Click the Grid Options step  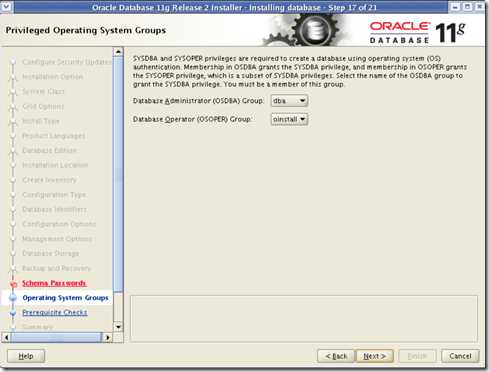43,106
